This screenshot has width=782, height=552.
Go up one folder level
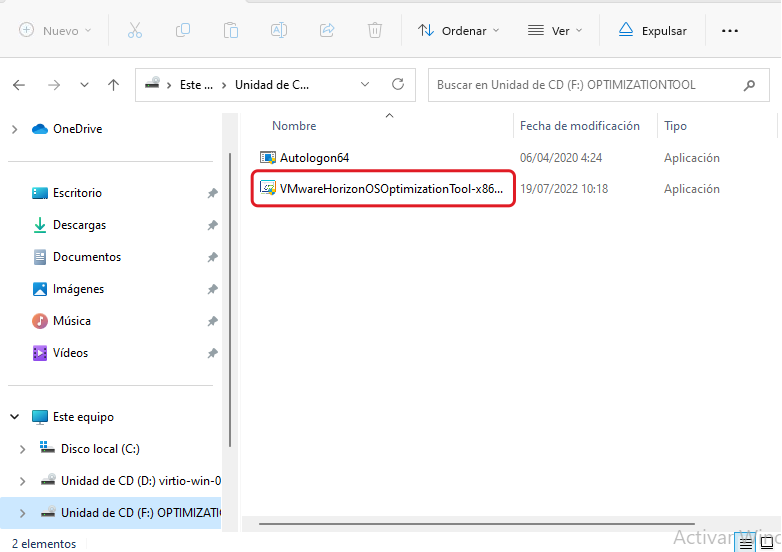point(114,85)
